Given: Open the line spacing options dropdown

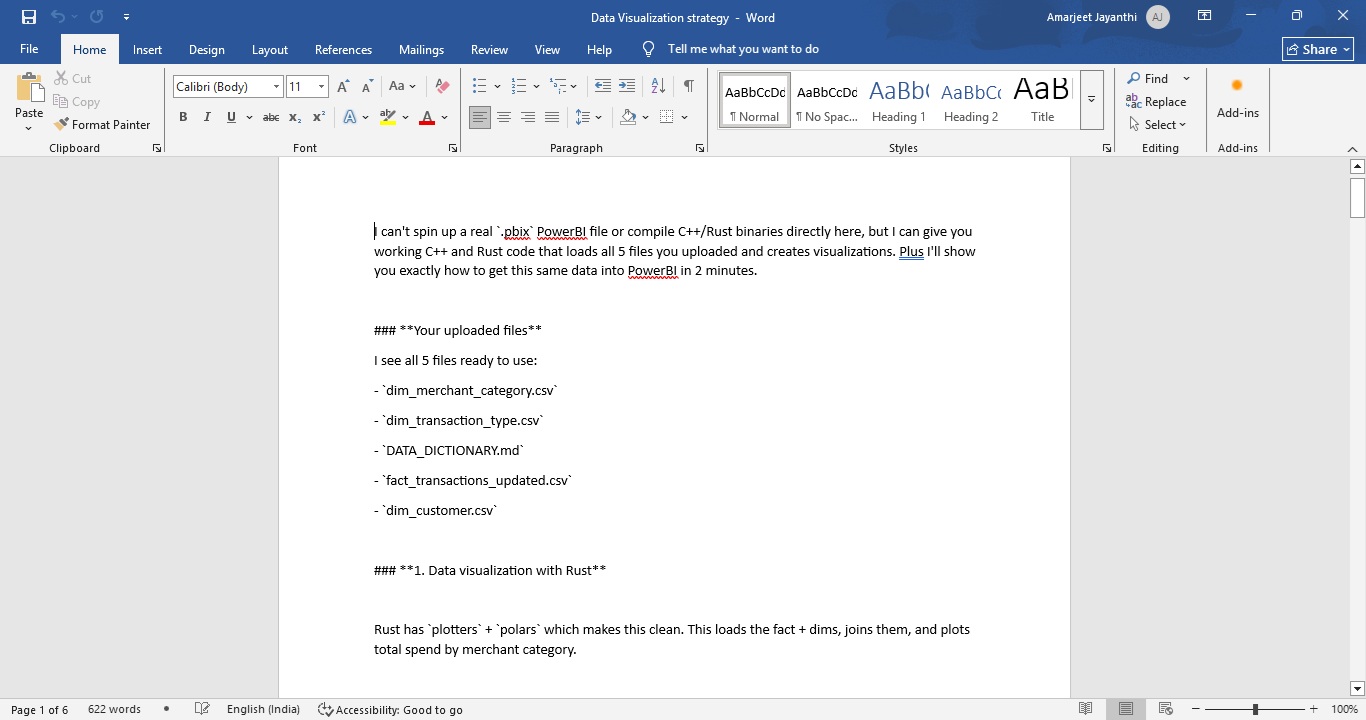Looking at the screenshot, I should 598,117.
